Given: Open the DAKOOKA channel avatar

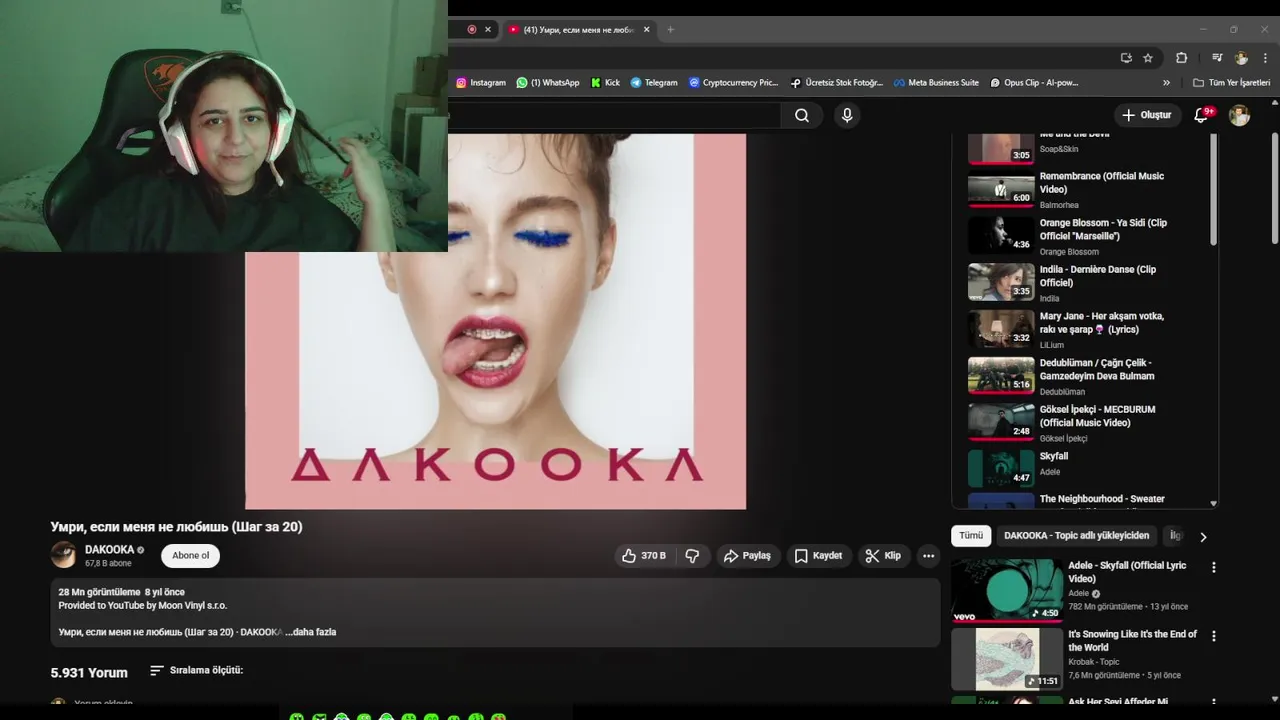Looking at the screenshot, I should click(x=64, y=555).
